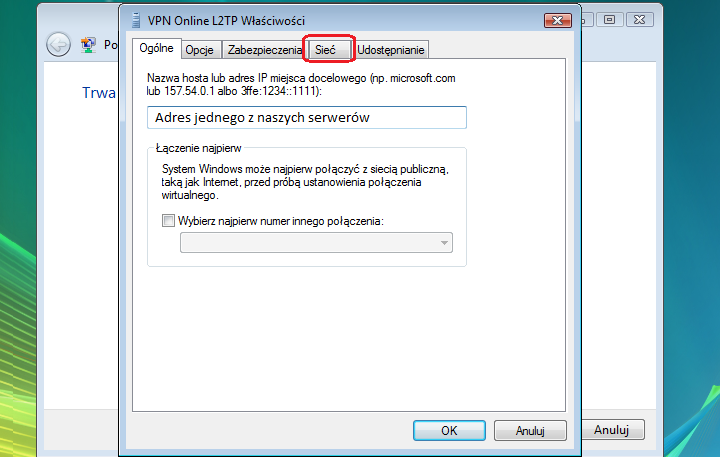The height and width of the screenshot is (457, 720).
Task: Select the Ogólne tab
Action: (x=157, y=48)
